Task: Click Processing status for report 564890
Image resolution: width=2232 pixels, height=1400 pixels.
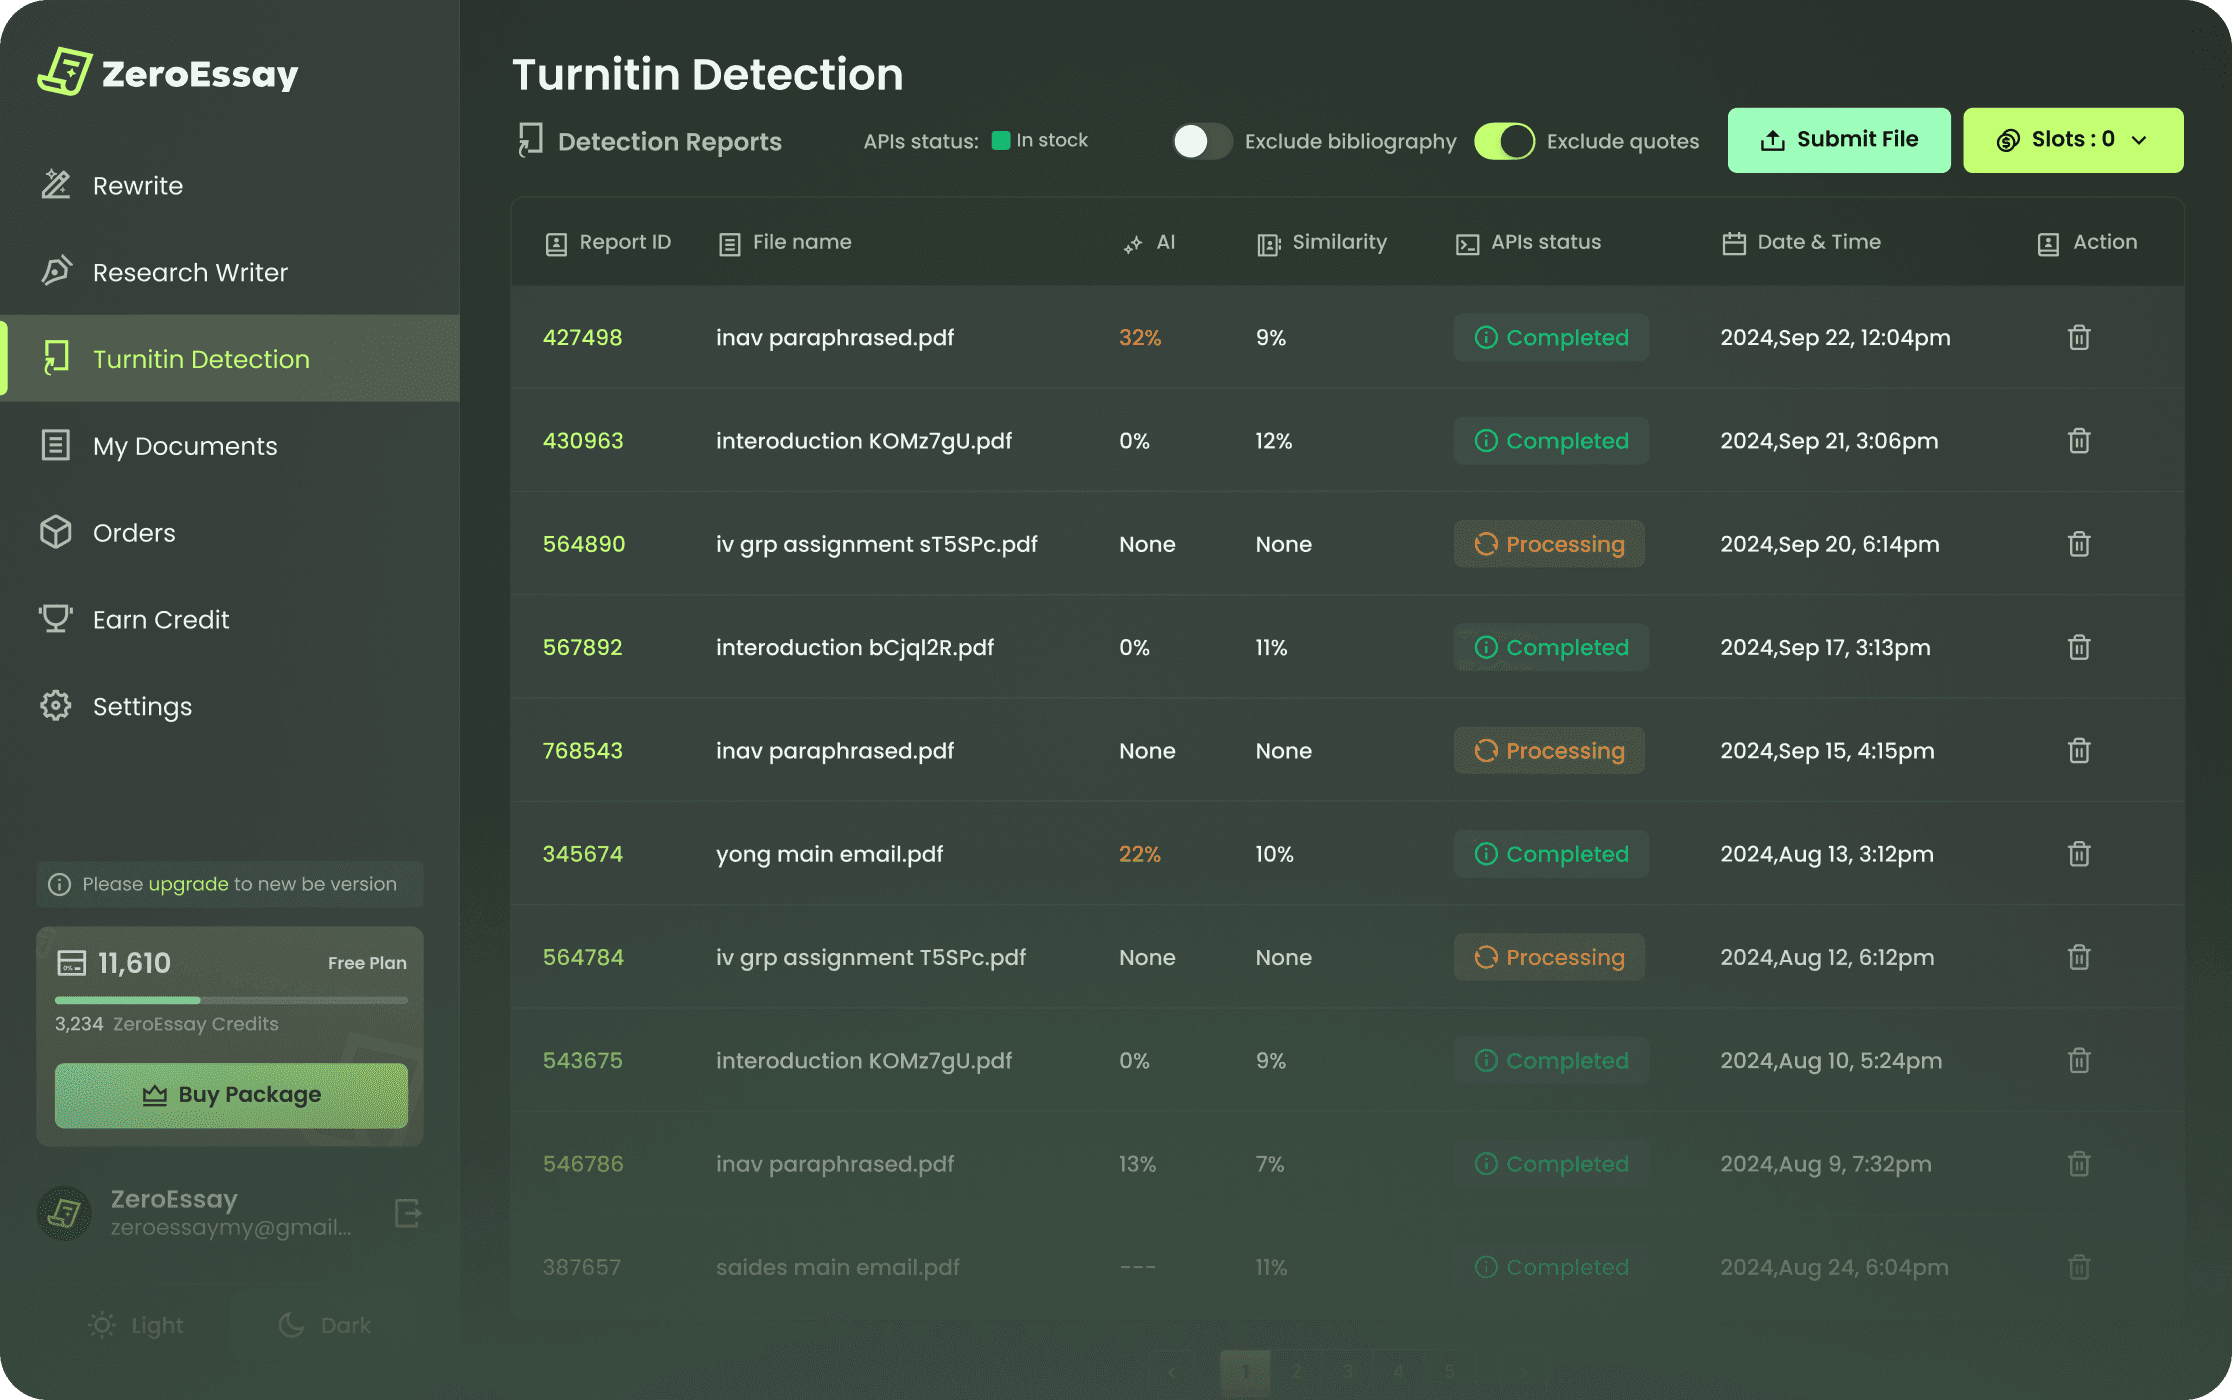Action: coord(1549,544)
